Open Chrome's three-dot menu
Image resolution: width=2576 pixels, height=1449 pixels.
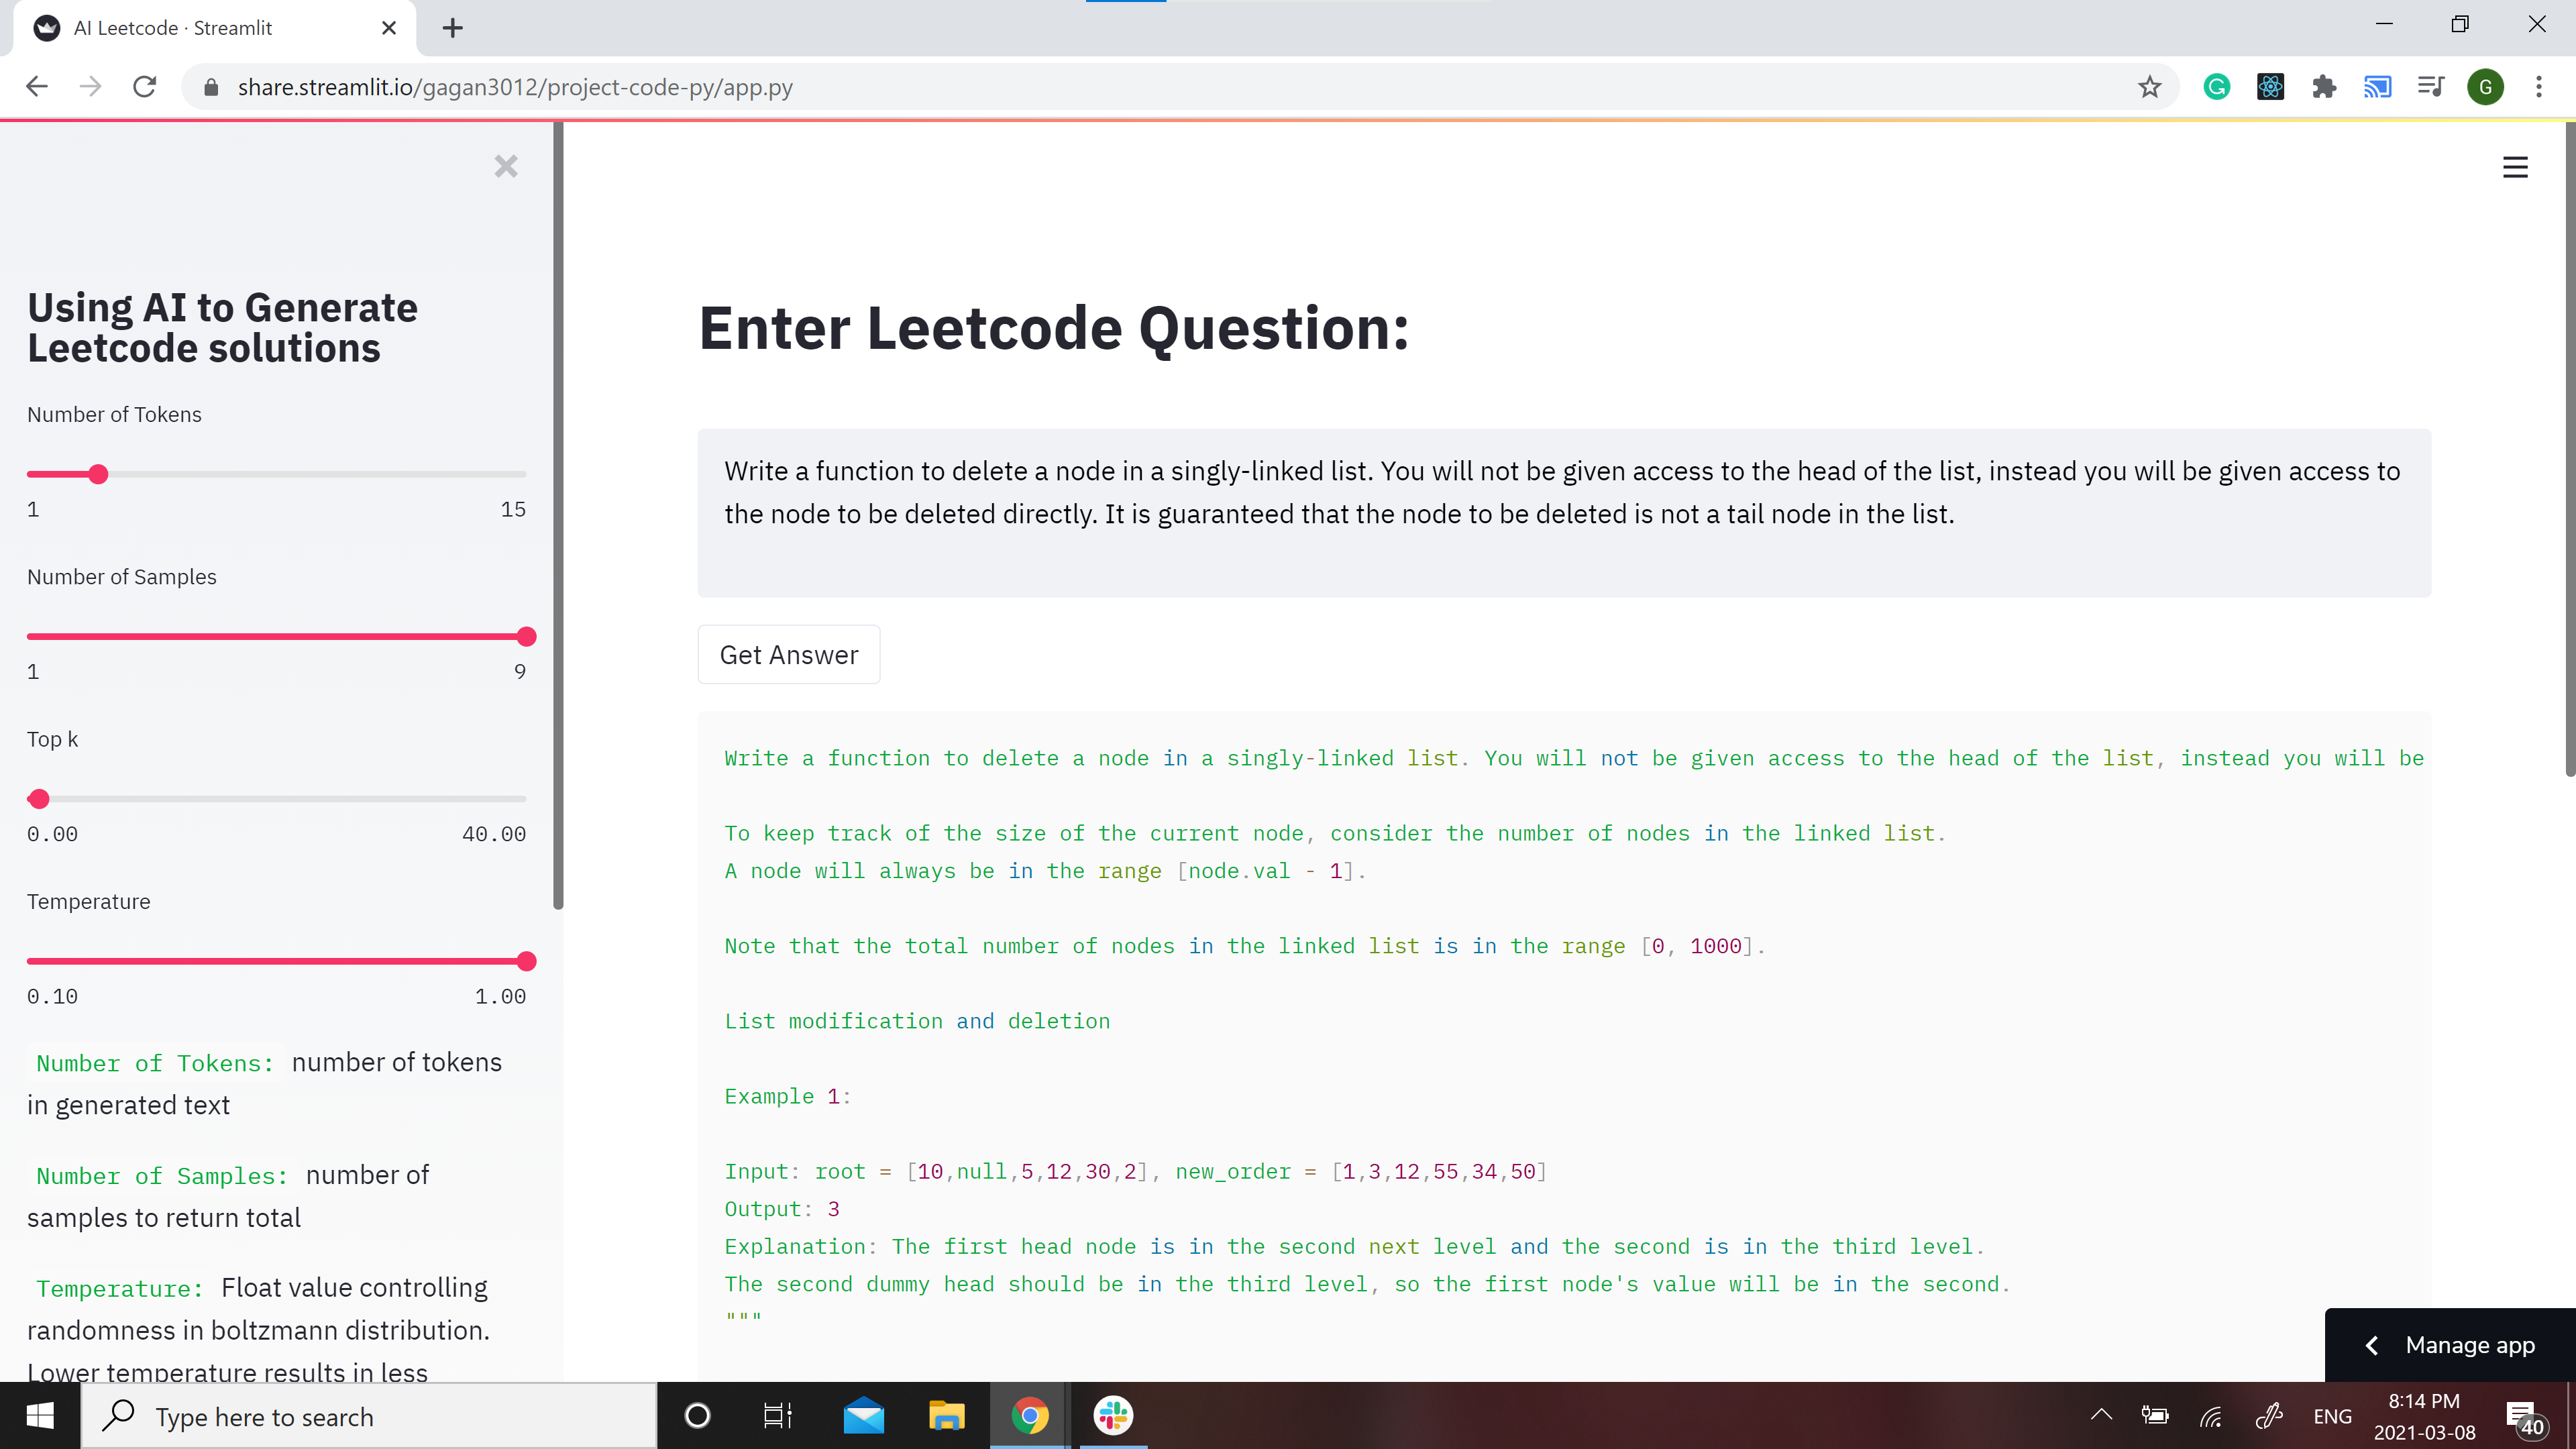coord(2539,87)
